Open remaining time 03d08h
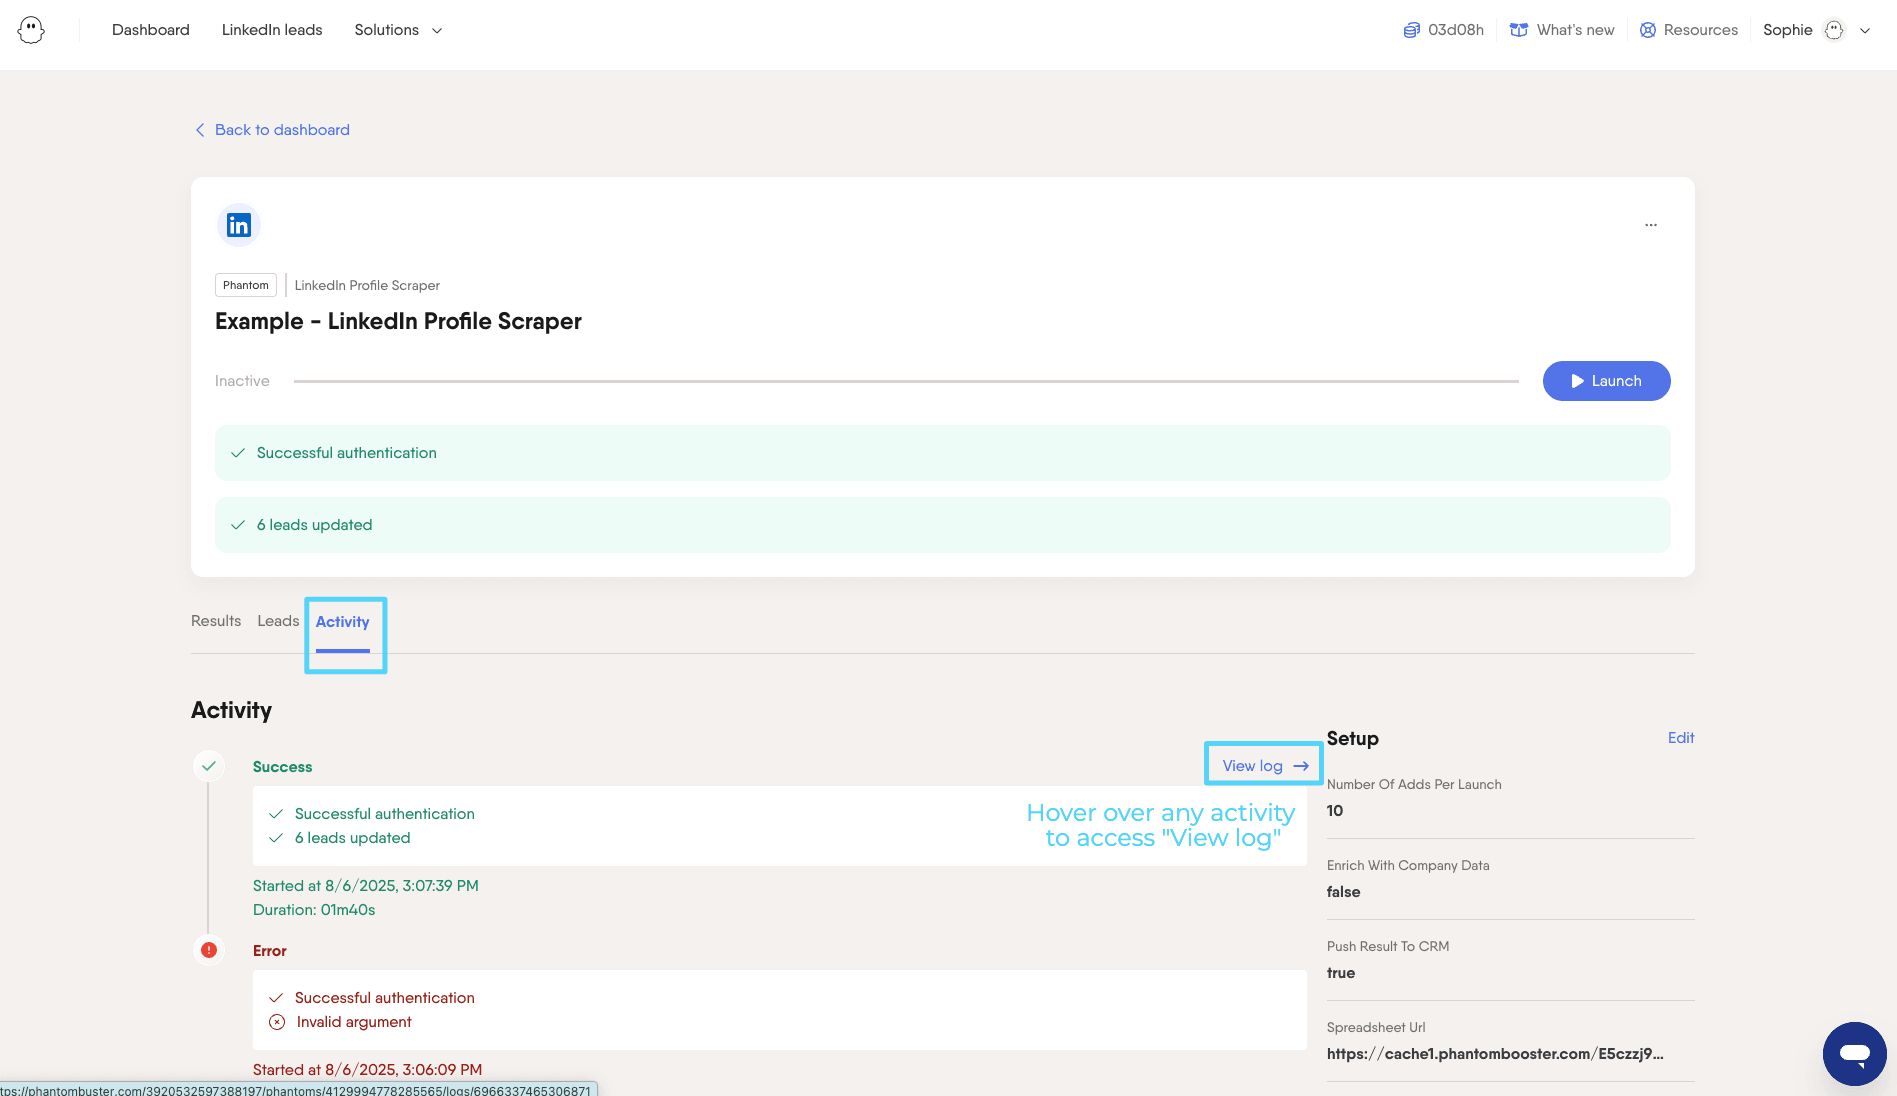Viewport: 1897px width, 1096px height. [1455, 30]
